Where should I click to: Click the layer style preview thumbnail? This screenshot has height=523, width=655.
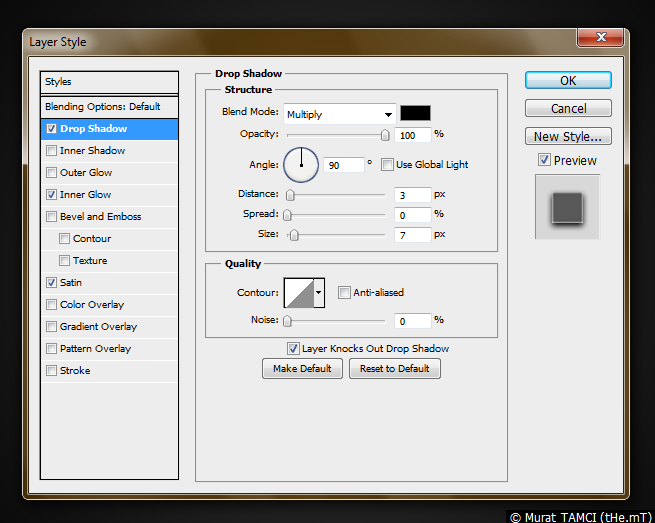(x=567, y=207)
